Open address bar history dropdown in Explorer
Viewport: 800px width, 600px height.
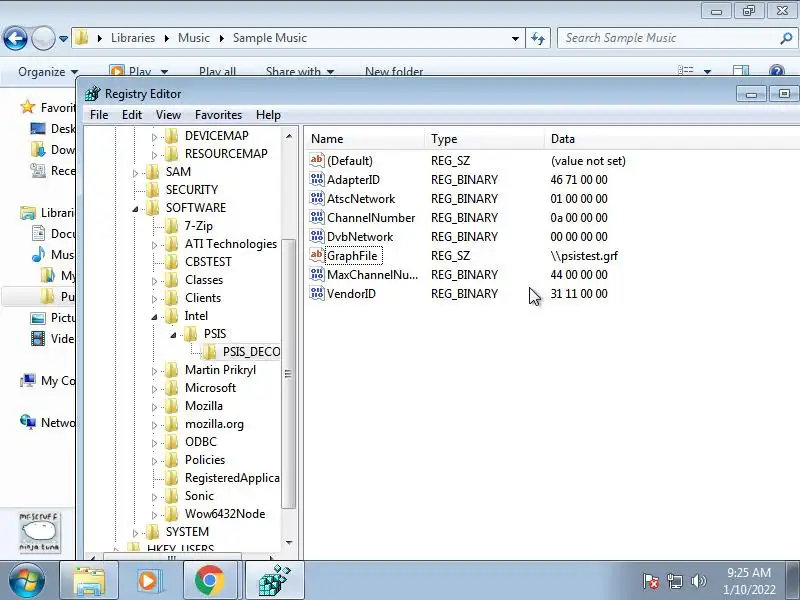515,39
